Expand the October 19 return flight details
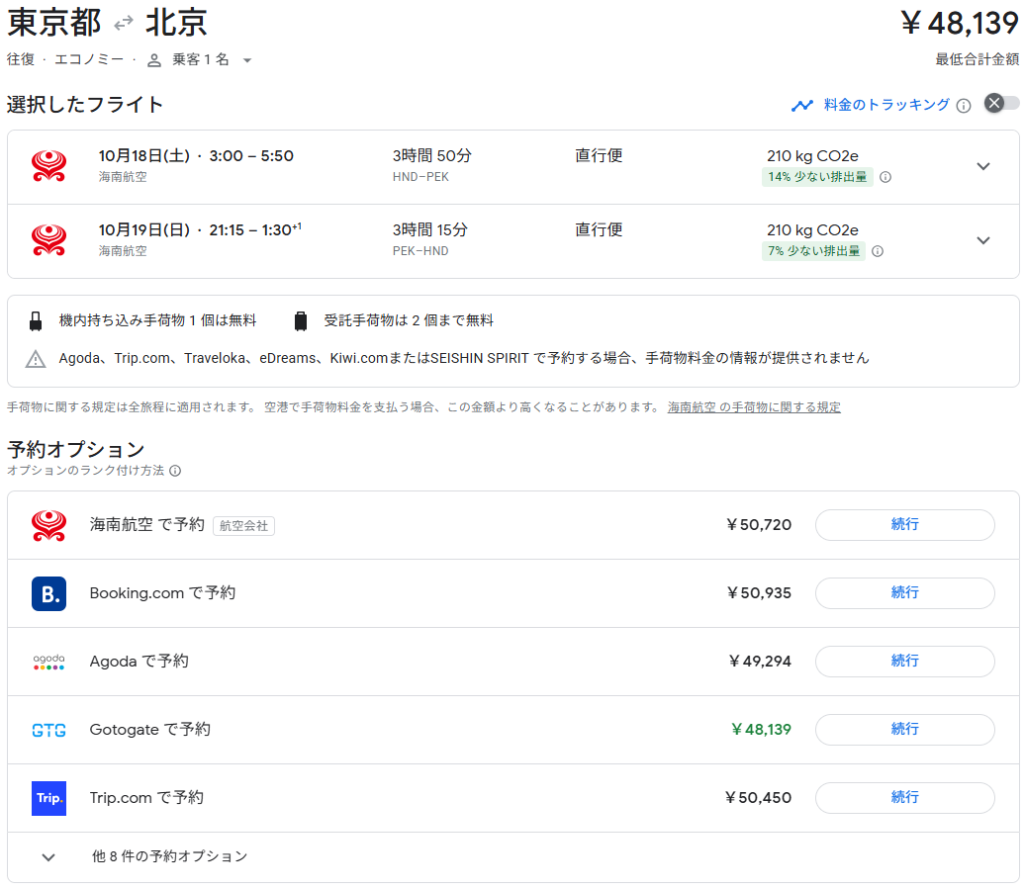The width and height of the screenshot is (1024, 889). [x=983, y=240]
